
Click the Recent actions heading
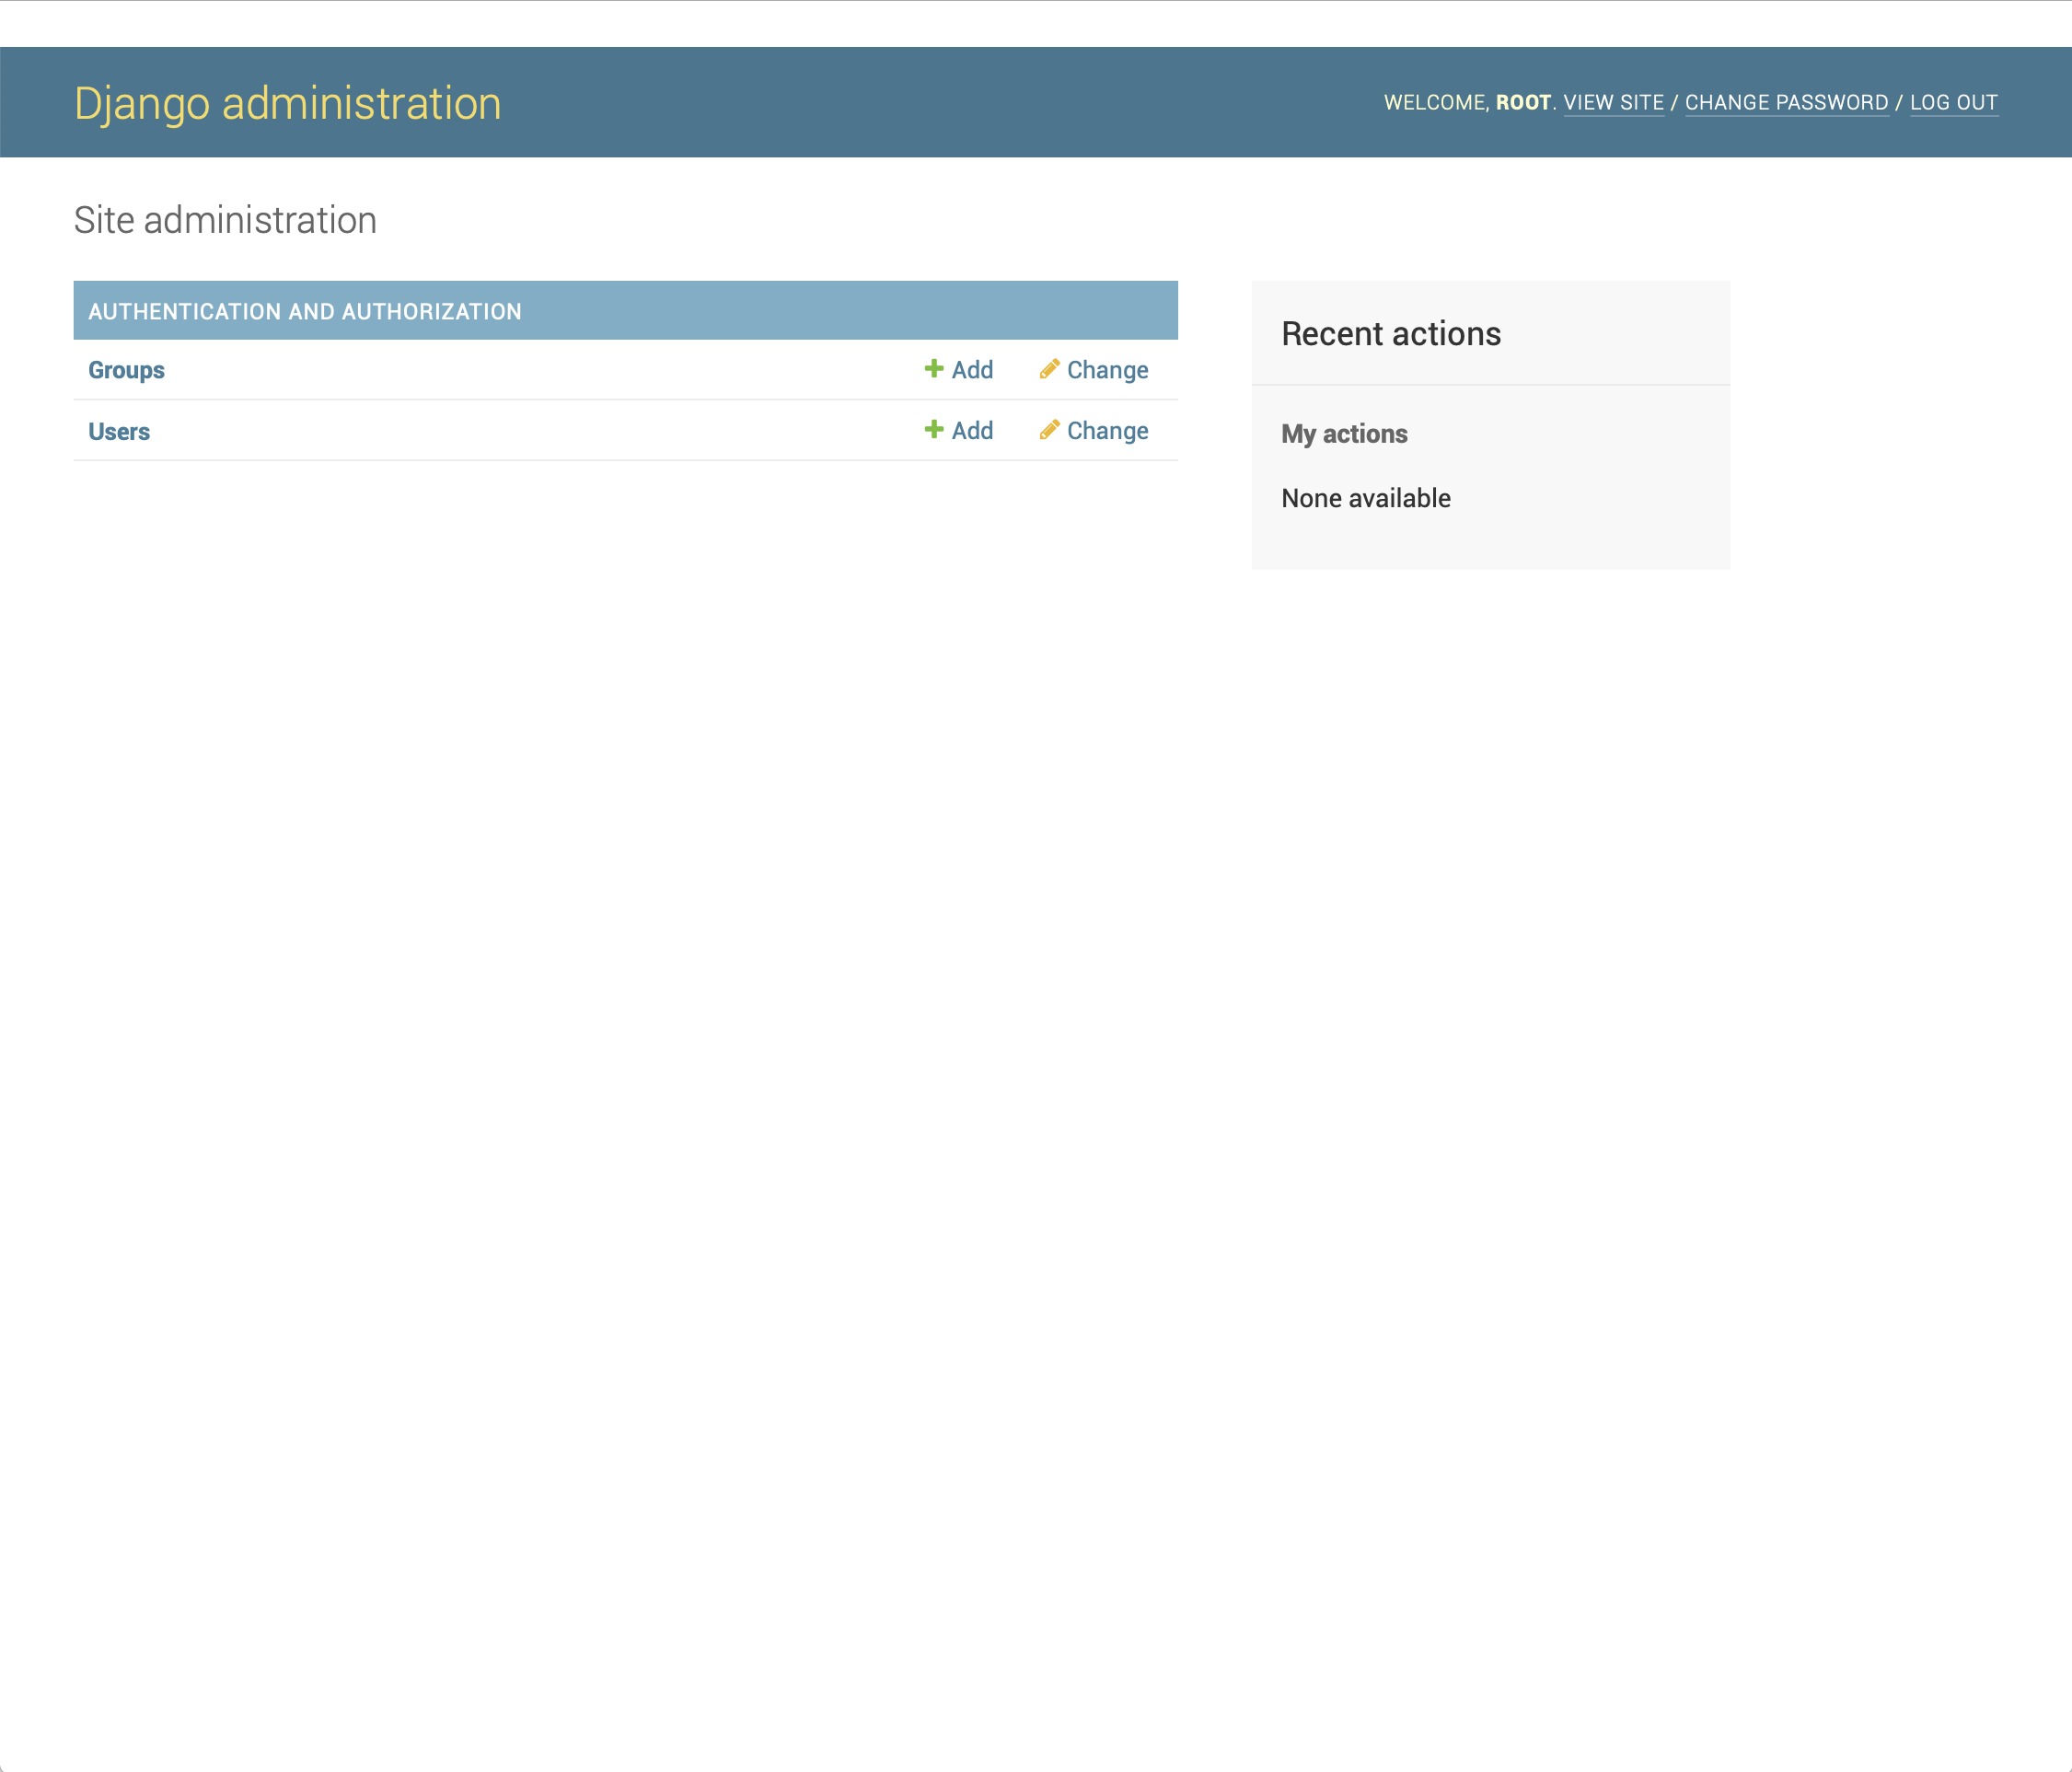1391,333
